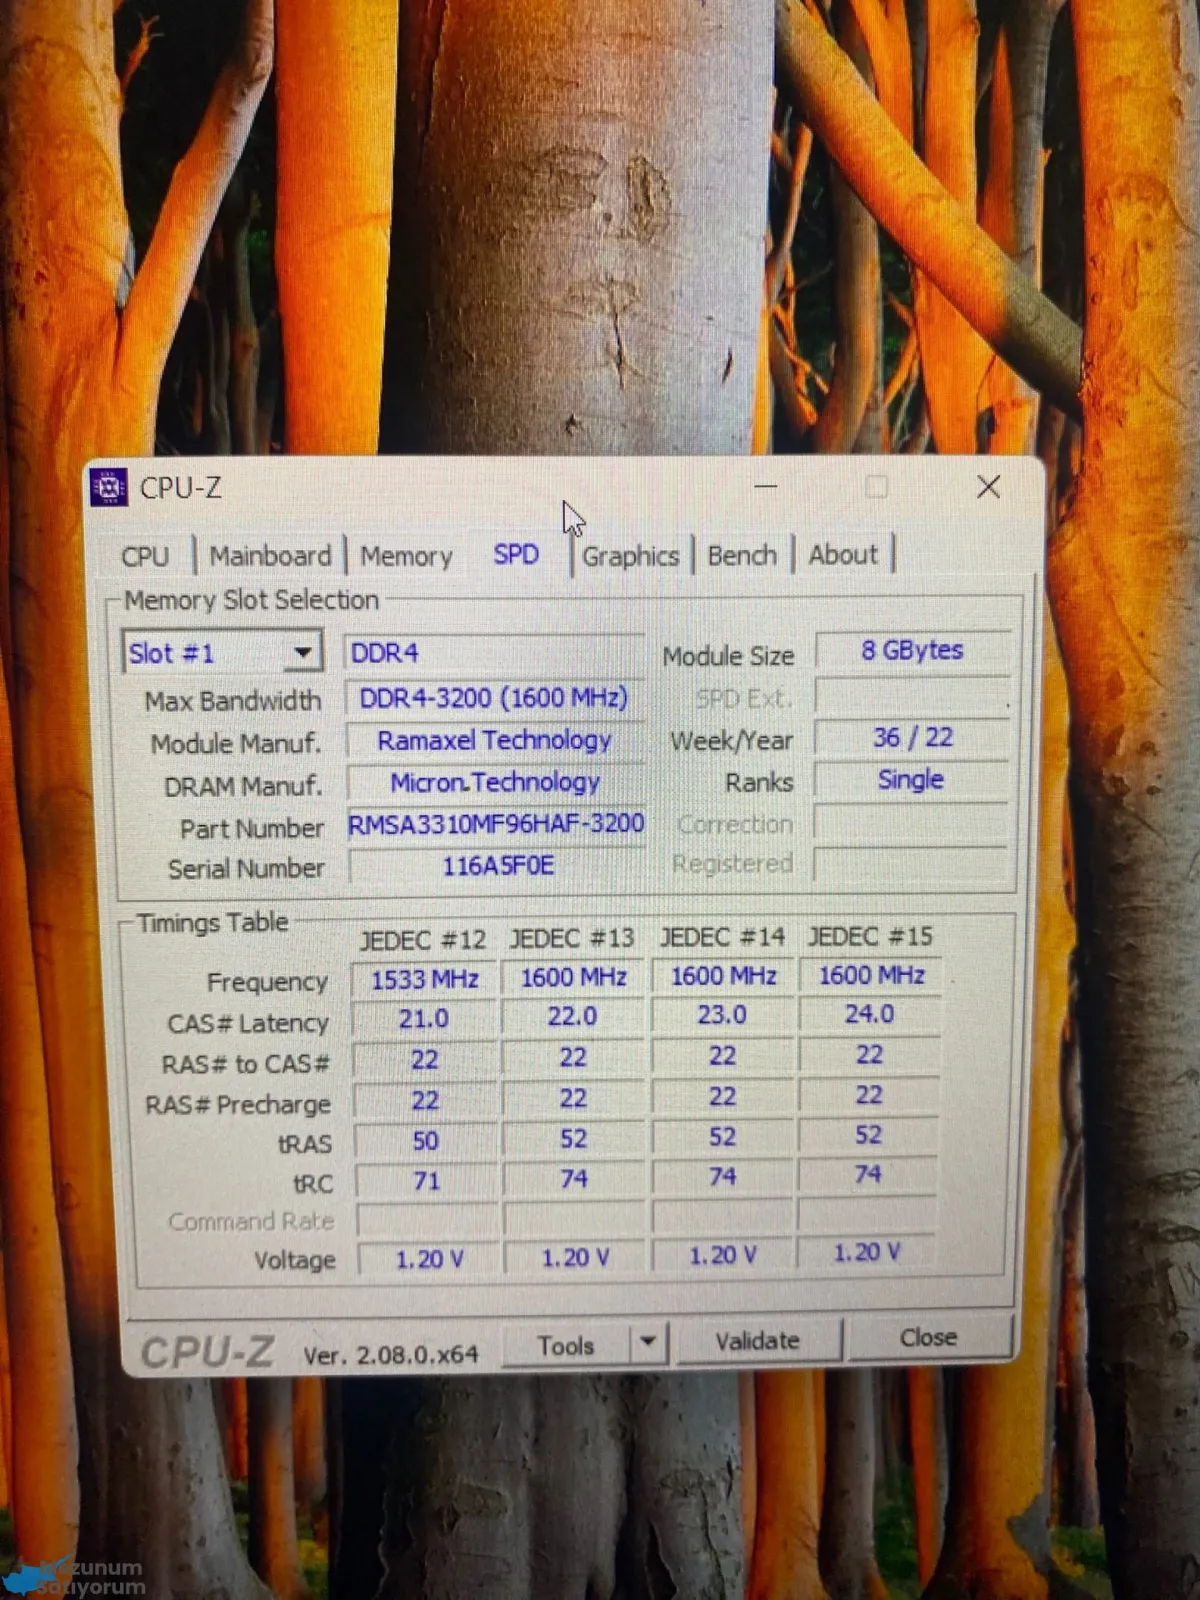Switch to the Memory tab
Viewport: 1200px width, 1600px height.
406,556
